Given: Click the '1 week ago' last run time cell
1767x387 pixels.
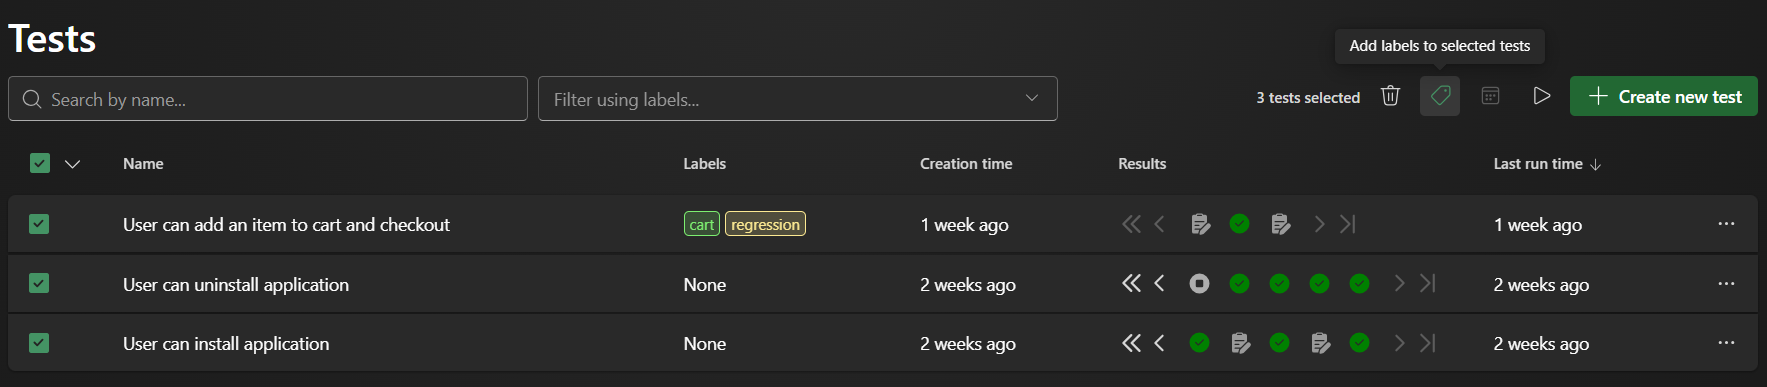Looking at the screenshot, I should [1538, 225].
